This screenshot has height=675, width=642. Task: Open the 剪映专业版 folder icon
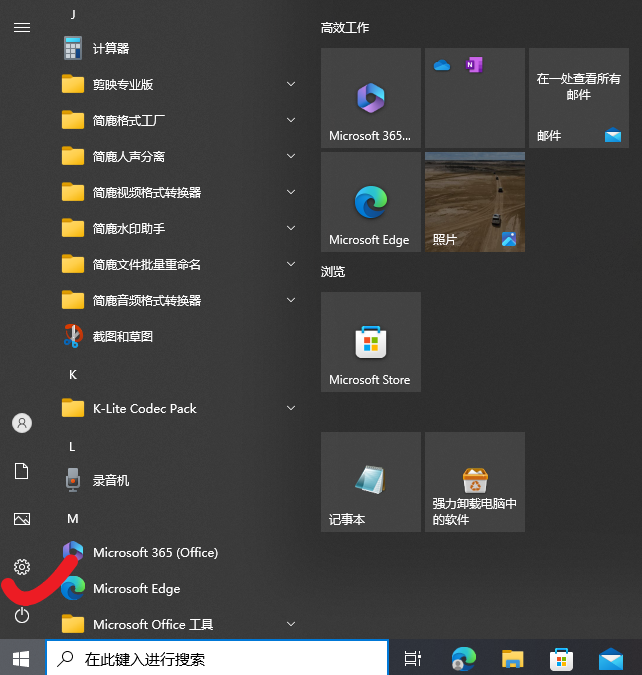pyautogui.click(x=73, y=84)
